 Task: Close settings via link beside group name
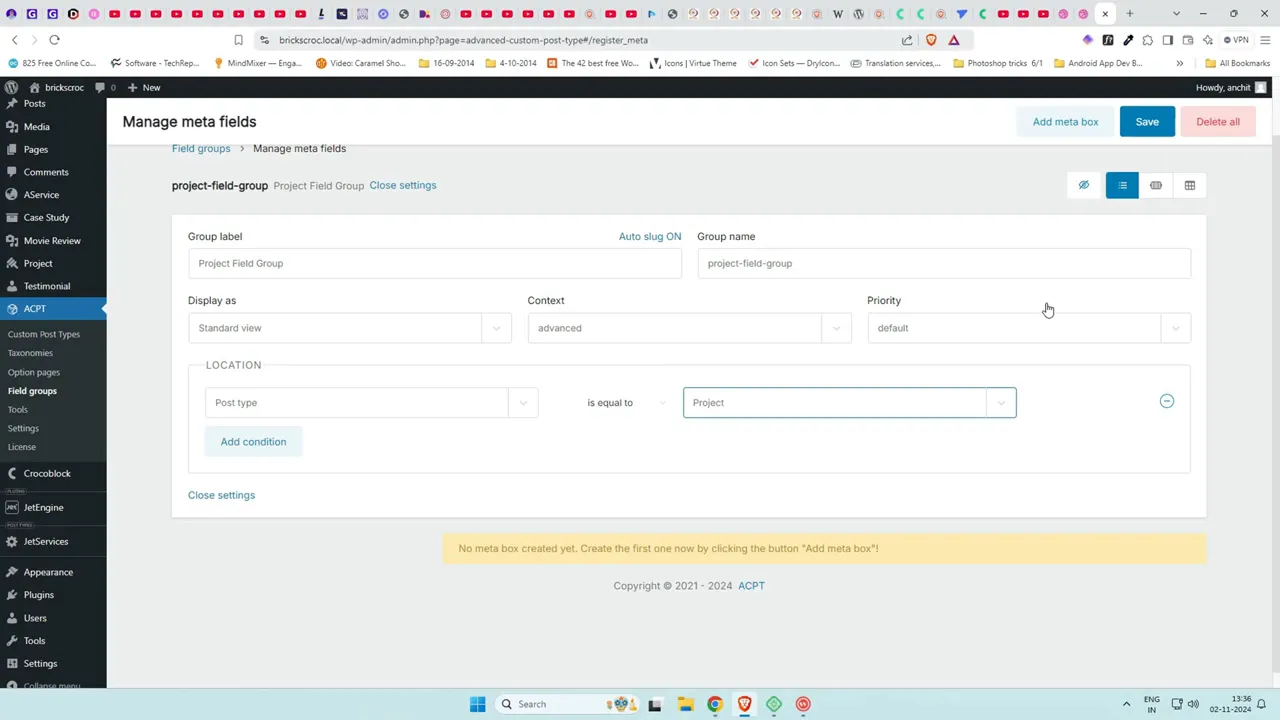click(x=402, y=185)
